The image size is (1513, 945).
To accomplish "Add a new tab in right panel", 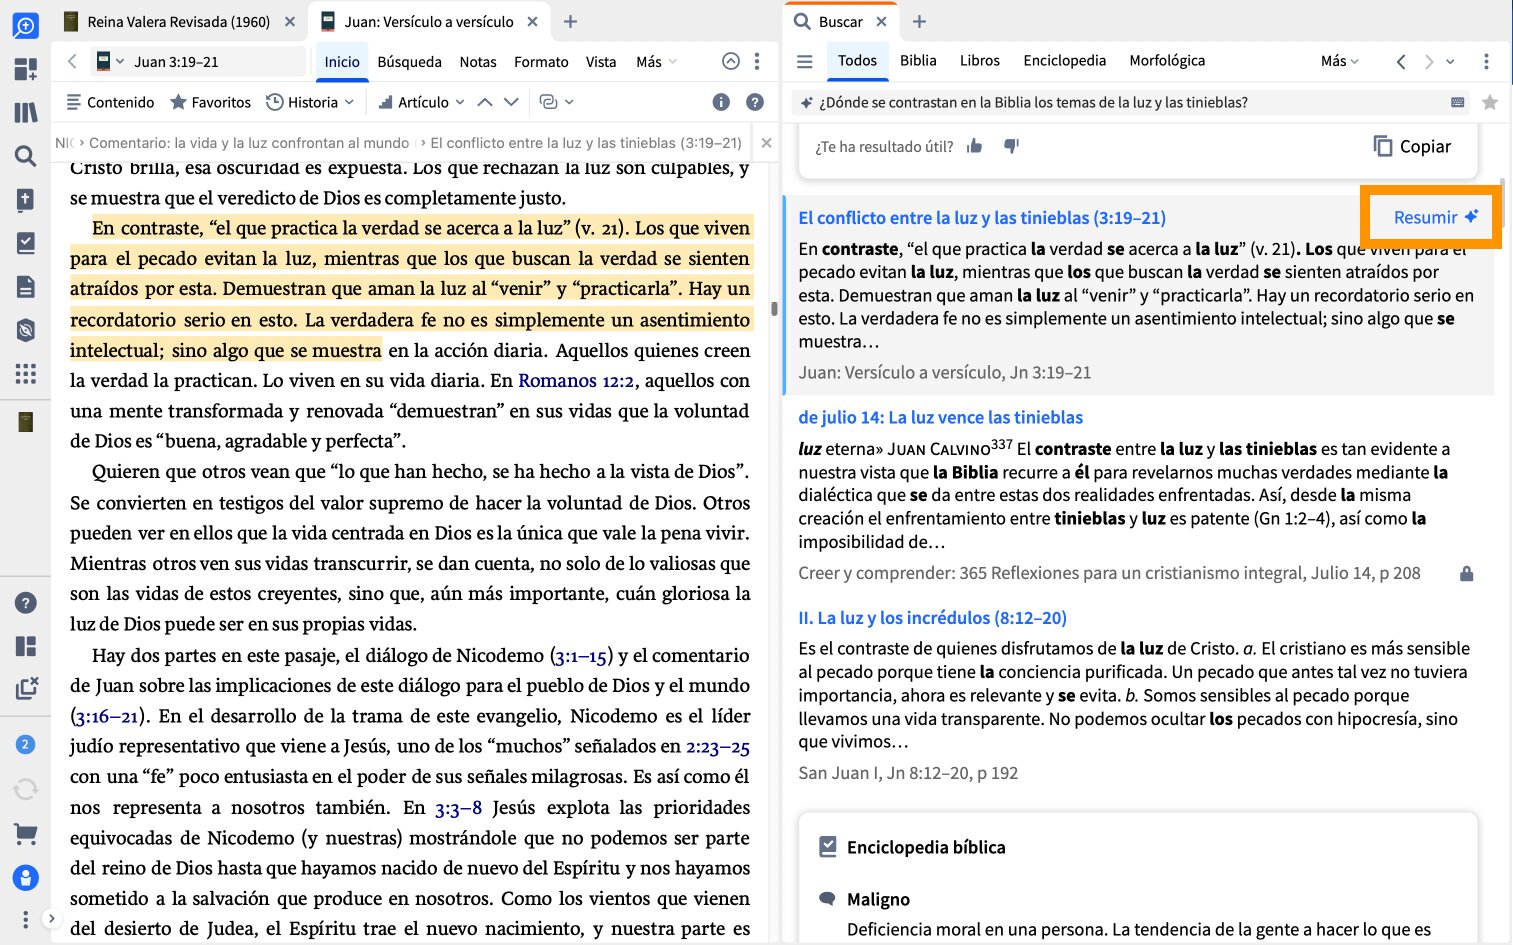I will 920,21.
